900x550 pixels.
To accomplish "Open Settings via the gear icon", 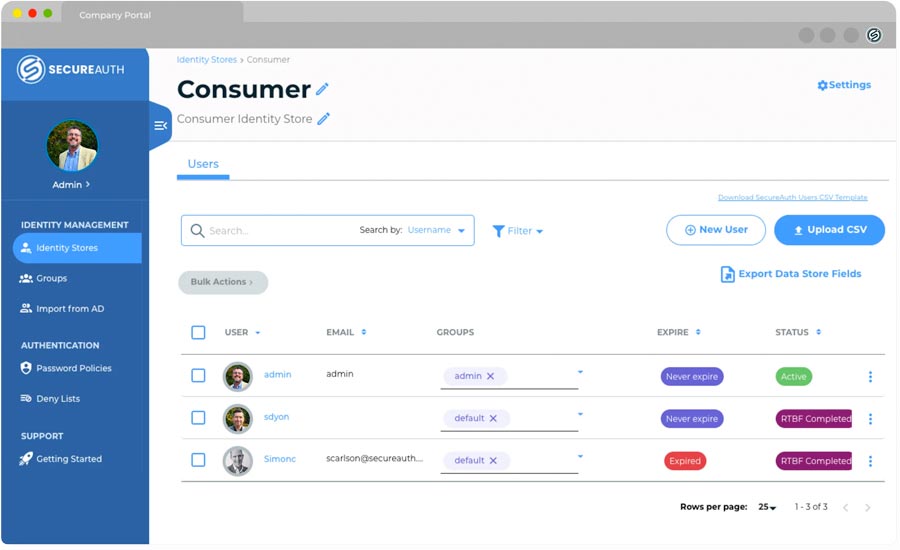I will pyautogui.click(x=822, y=86).
